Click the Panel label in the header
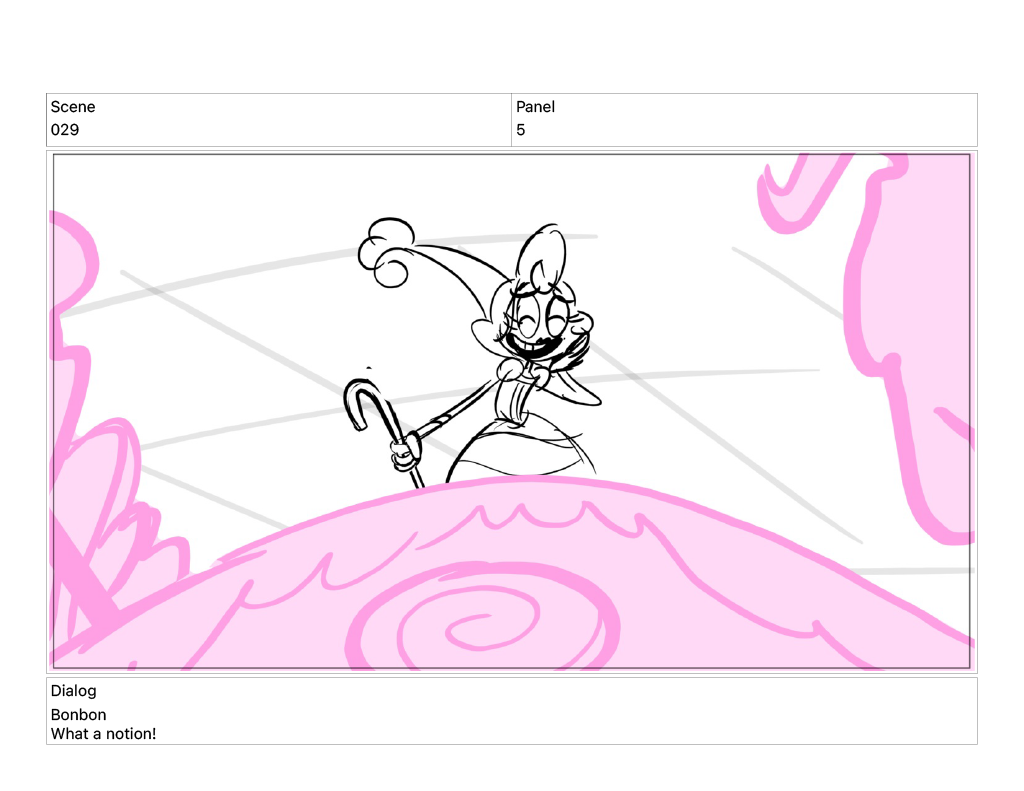The image size is (1024, 791). coord(535,107)
